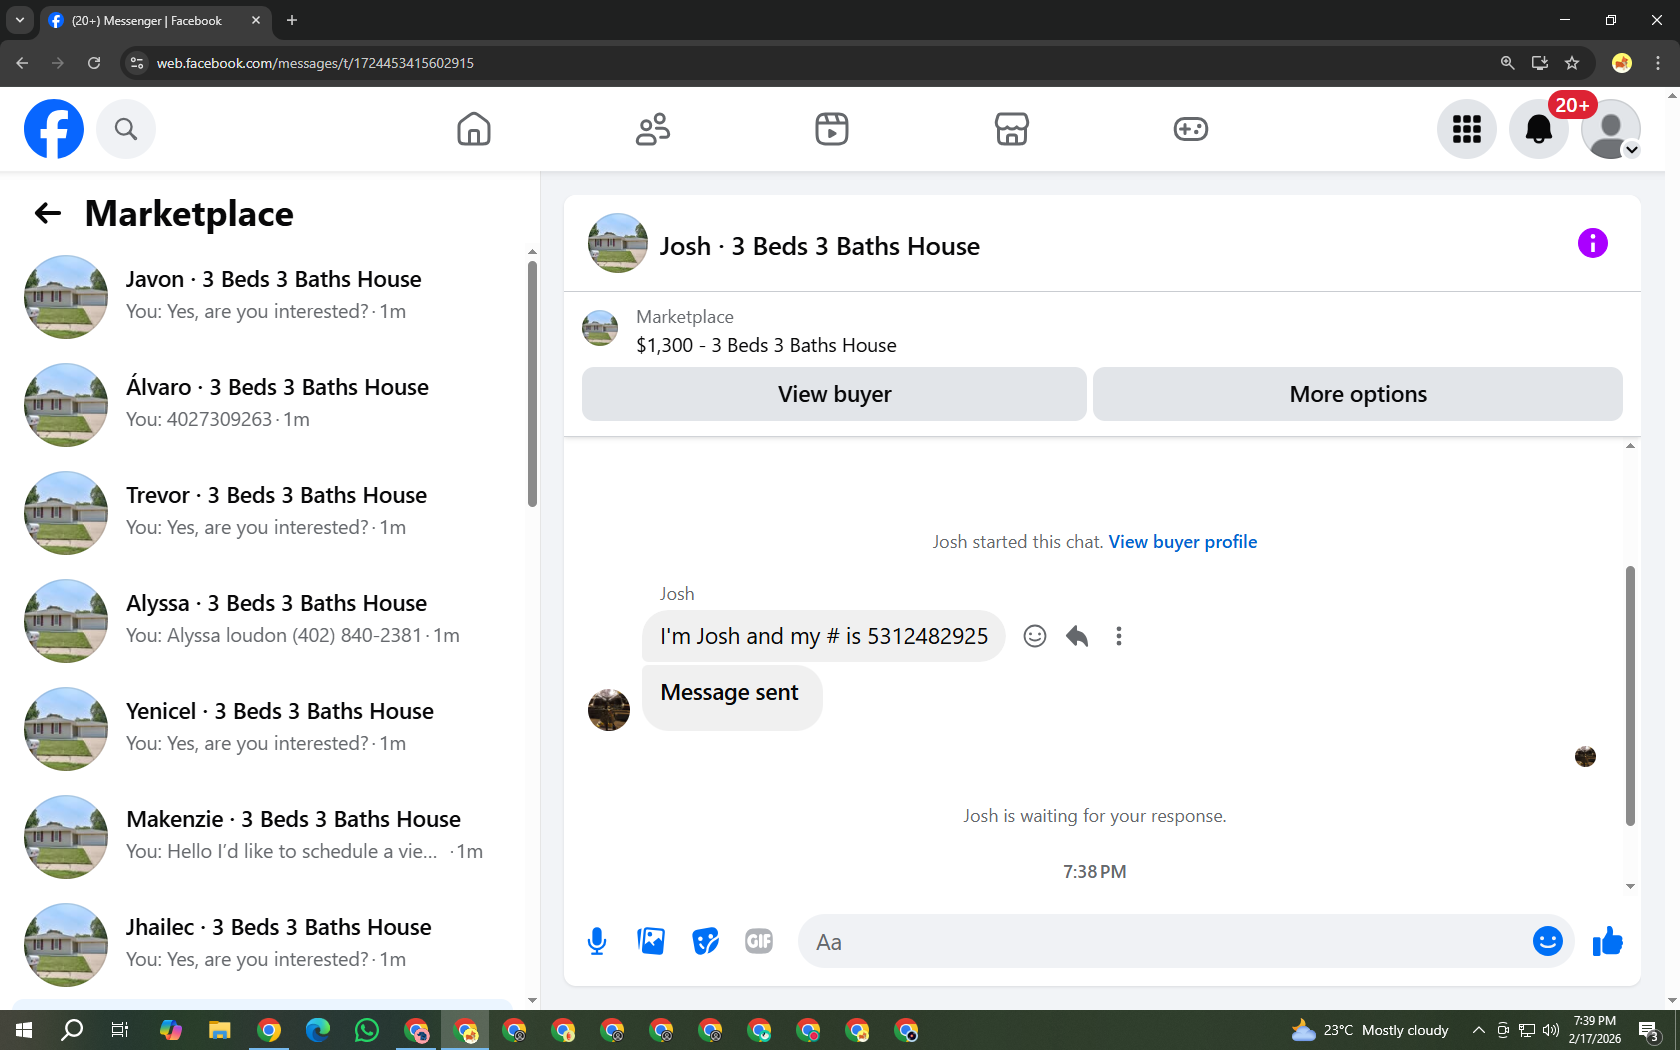Image resolution: width=1680 pixels, height=1050 pixels.
Task: Go back from Marketplace chat list
Action: 48,213
